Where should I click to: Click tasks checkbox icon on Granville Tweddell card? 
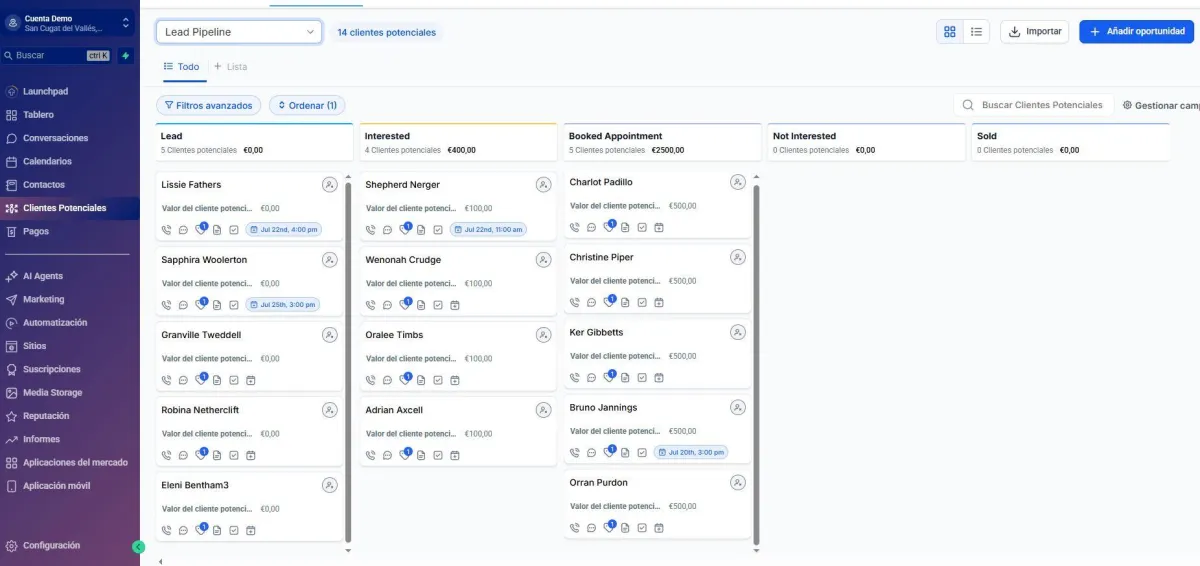(234, 380)
